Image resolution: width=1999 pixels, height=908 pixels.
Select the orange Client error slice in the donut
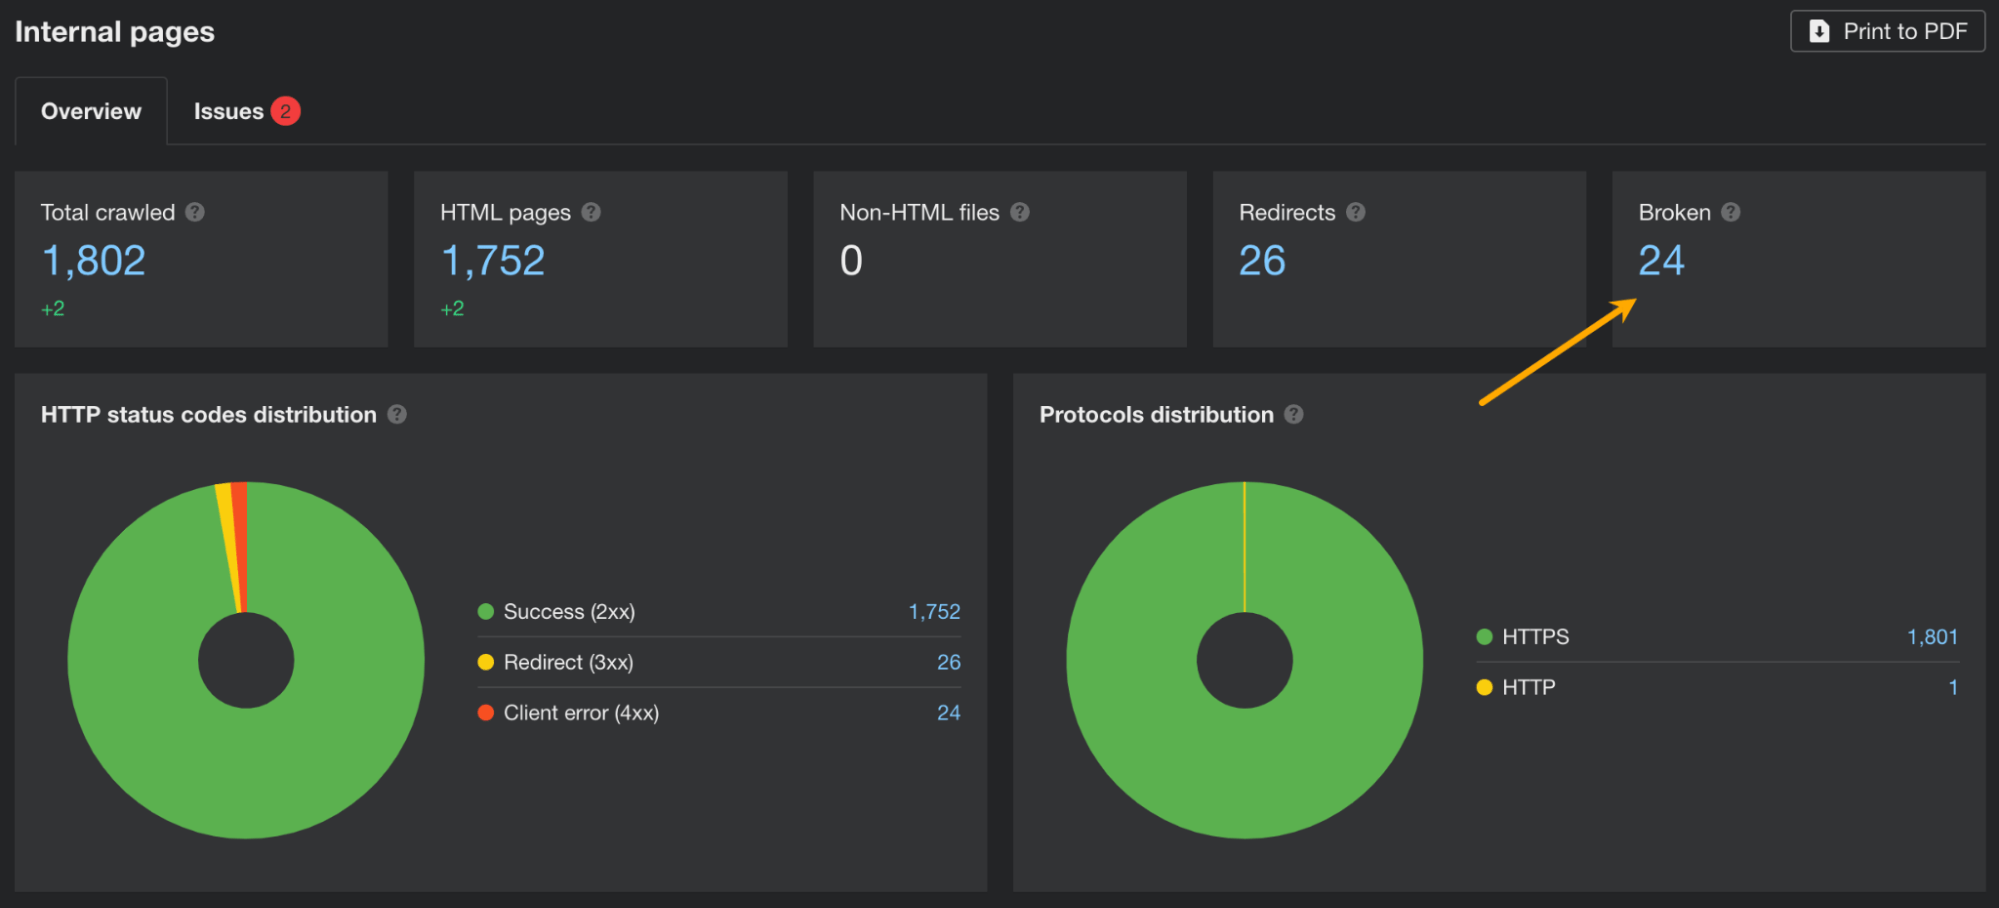237,495
